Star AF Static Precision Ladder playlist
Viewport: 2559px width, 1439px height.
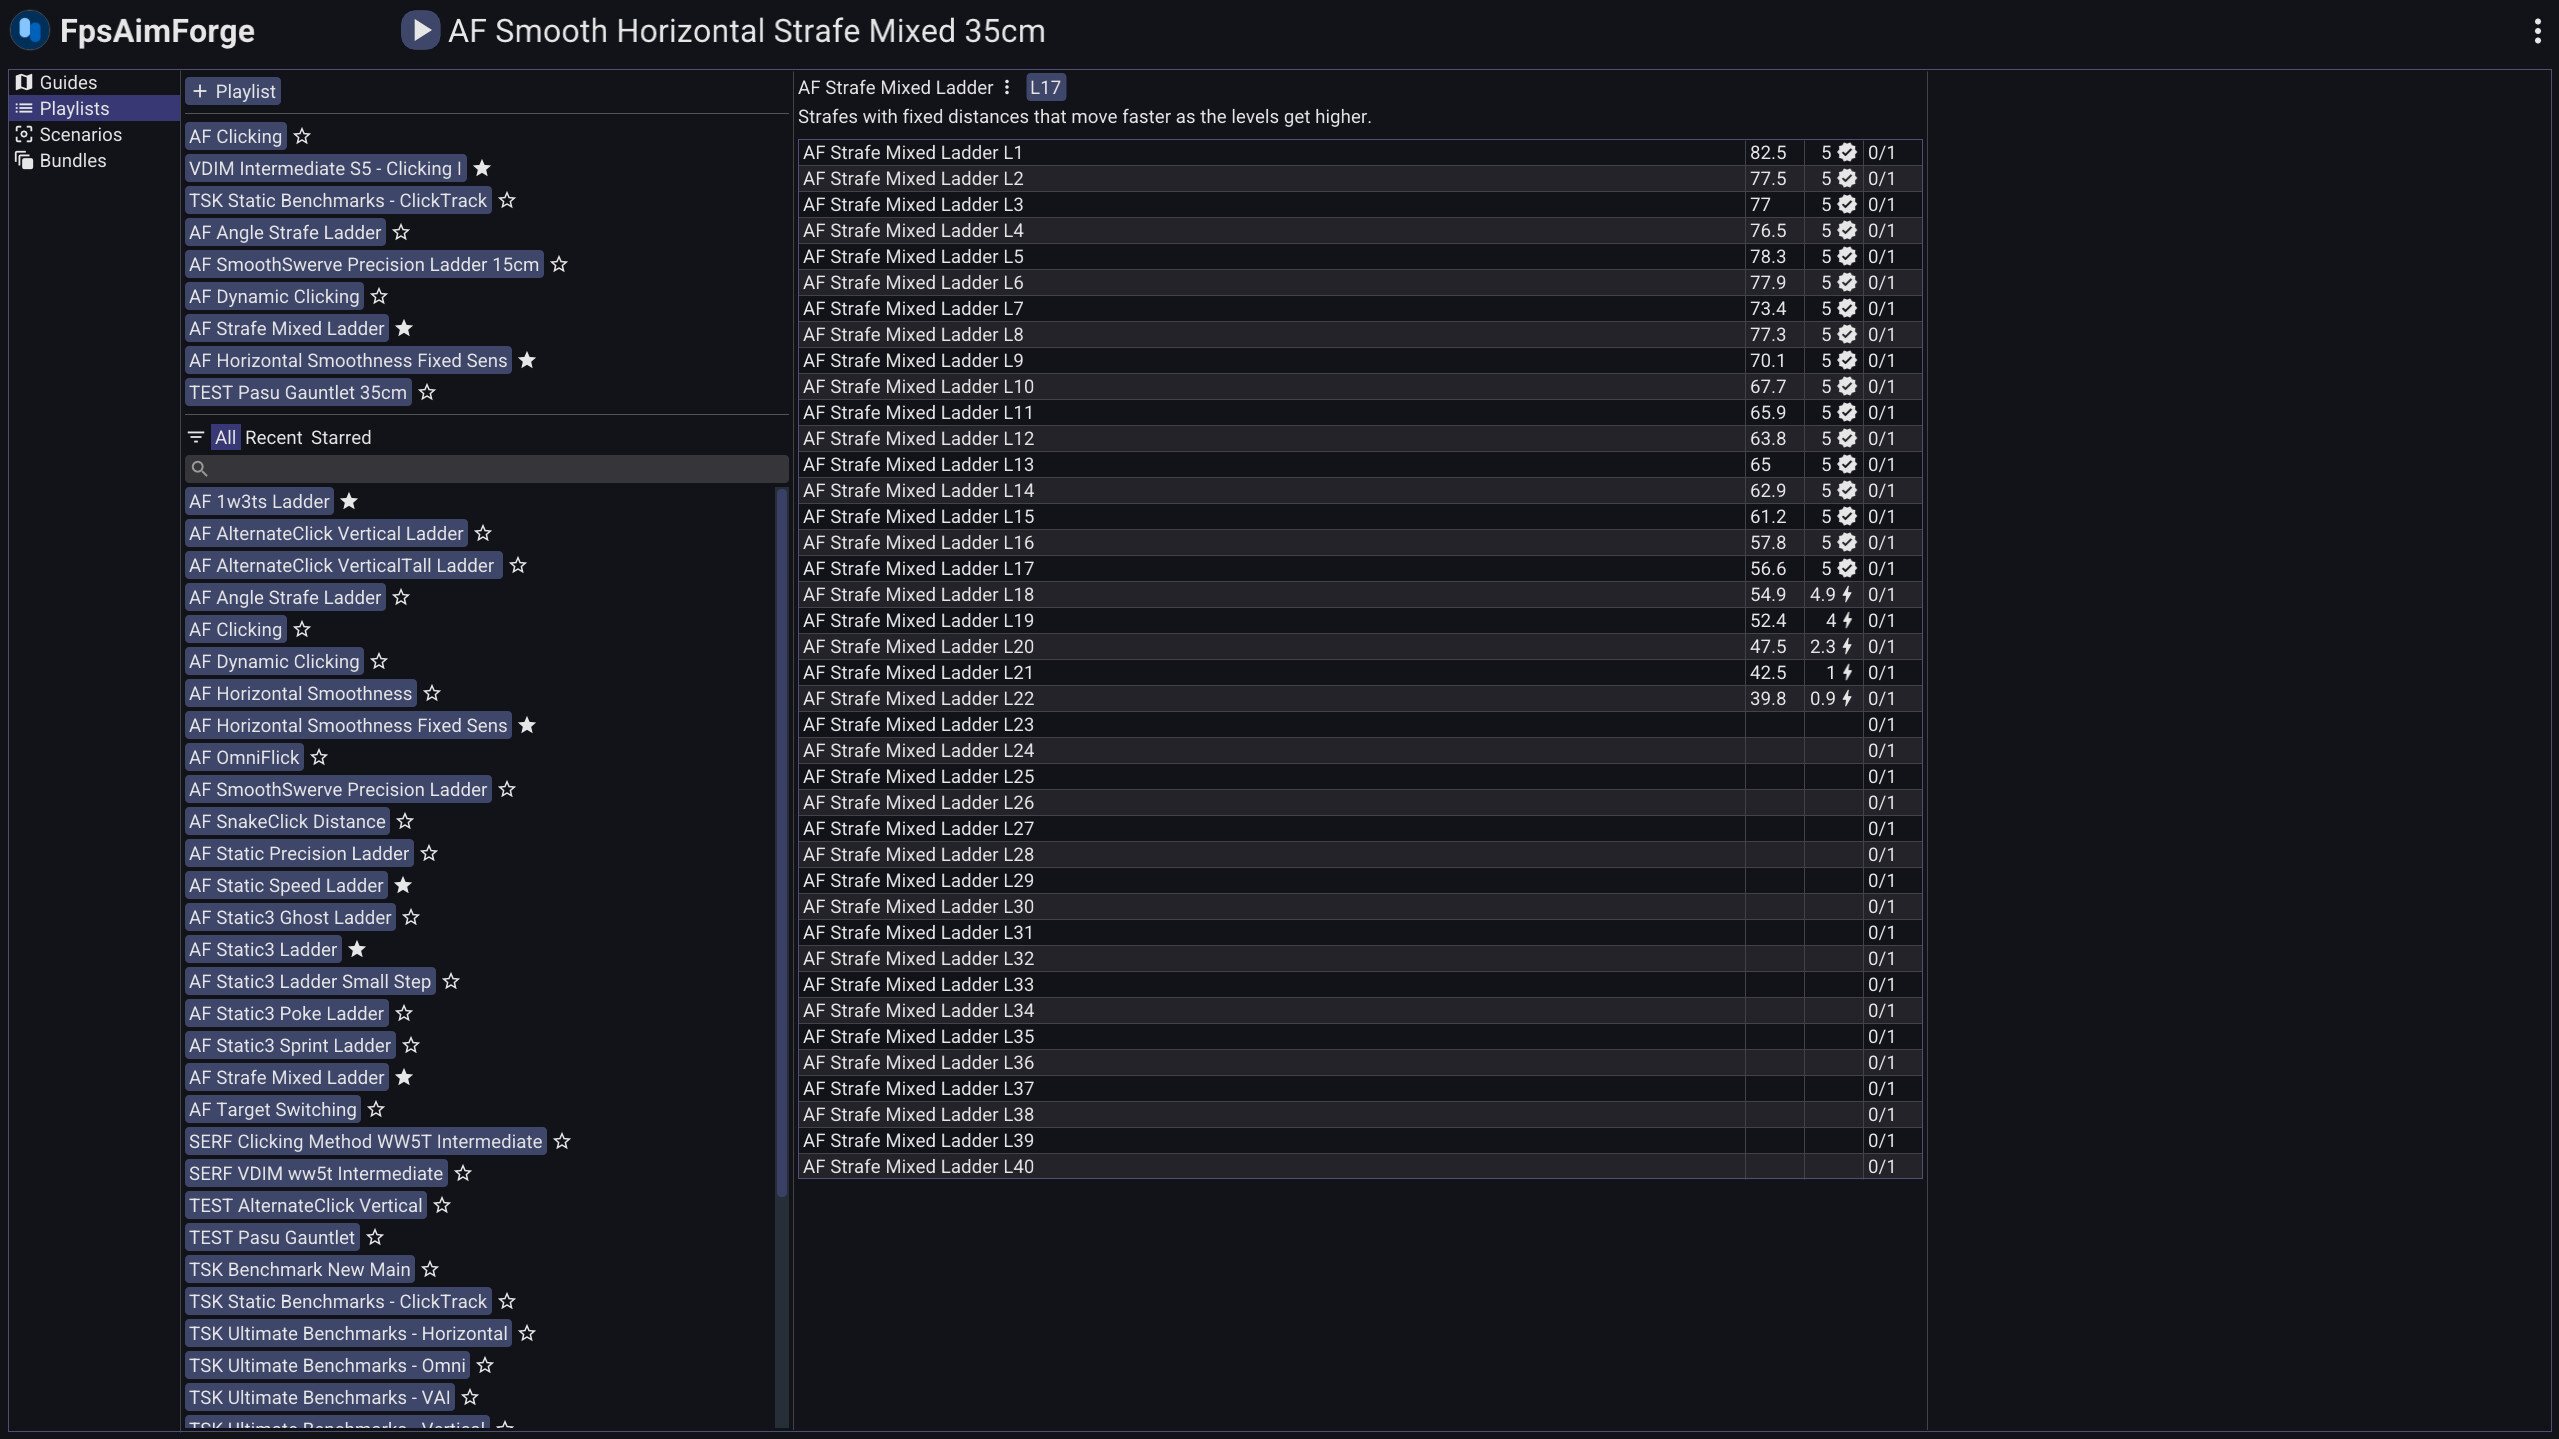429,853
